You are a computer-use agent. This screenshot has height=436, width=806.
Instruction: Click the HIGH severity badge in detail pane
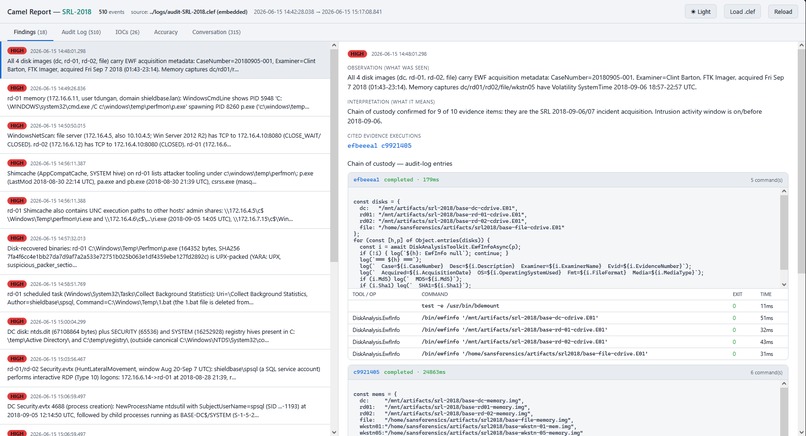tap(357, 53)
